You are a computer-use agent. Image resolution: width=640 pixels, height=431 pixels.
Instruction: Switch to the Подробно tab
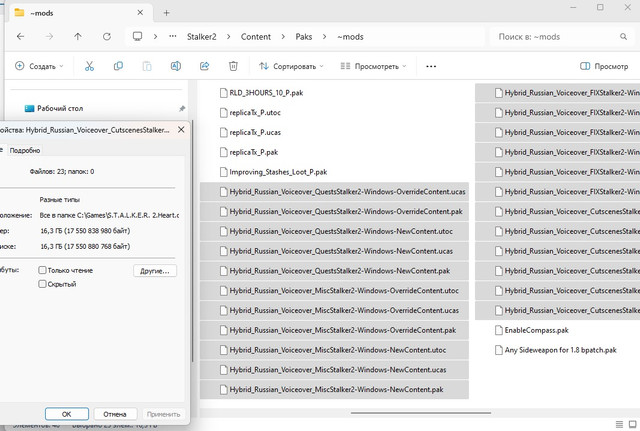(25, 151)
